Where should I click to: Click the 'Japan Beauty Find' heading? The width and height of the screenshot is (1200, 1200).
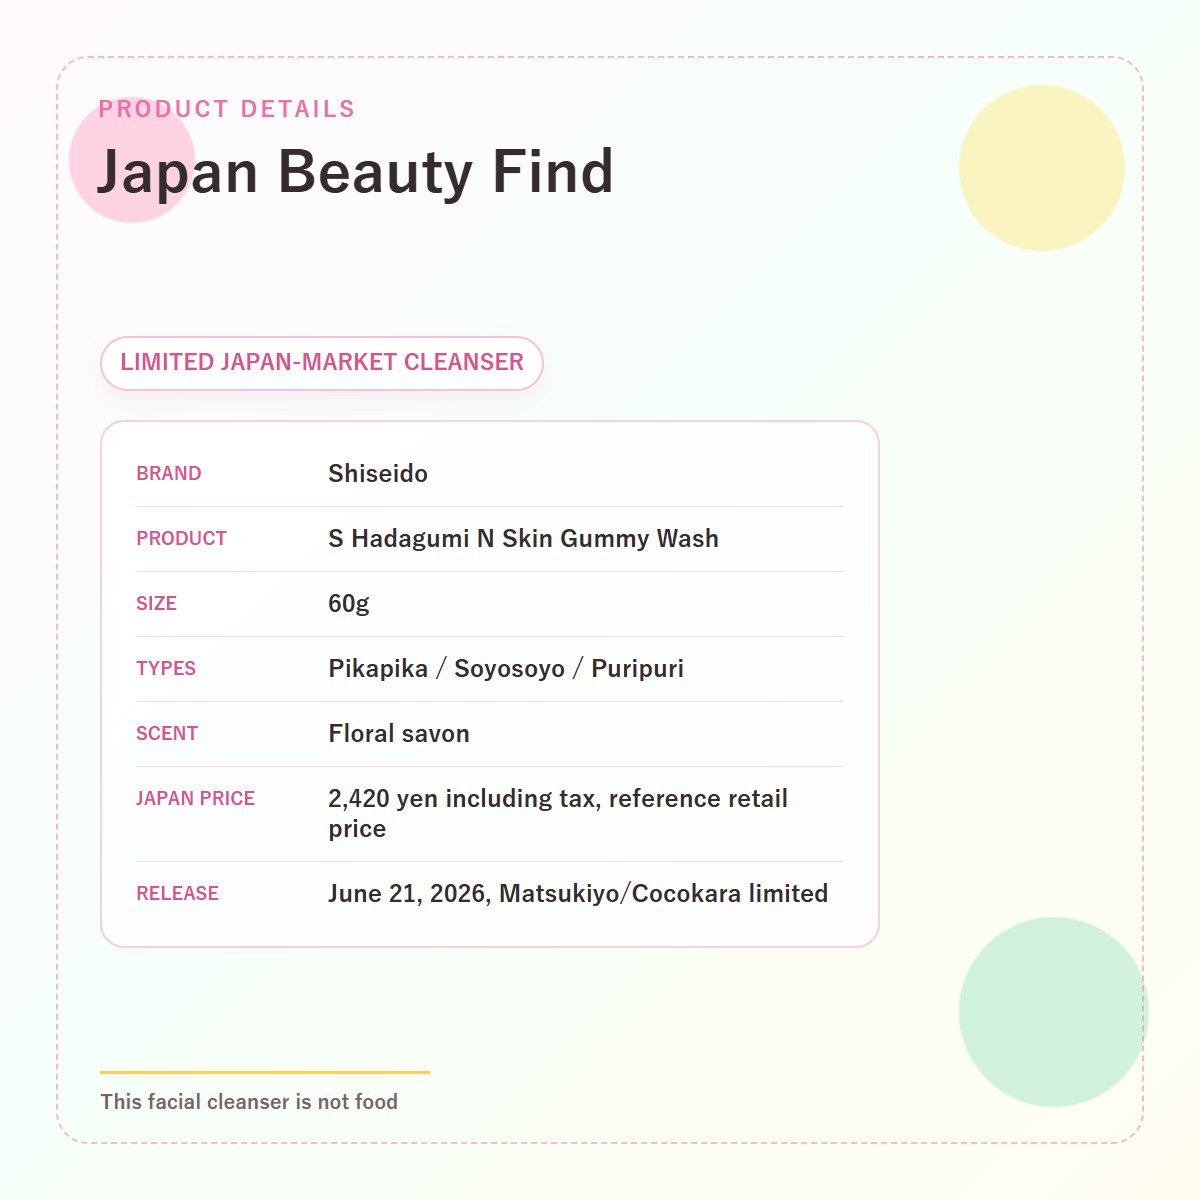click(355, 172)
